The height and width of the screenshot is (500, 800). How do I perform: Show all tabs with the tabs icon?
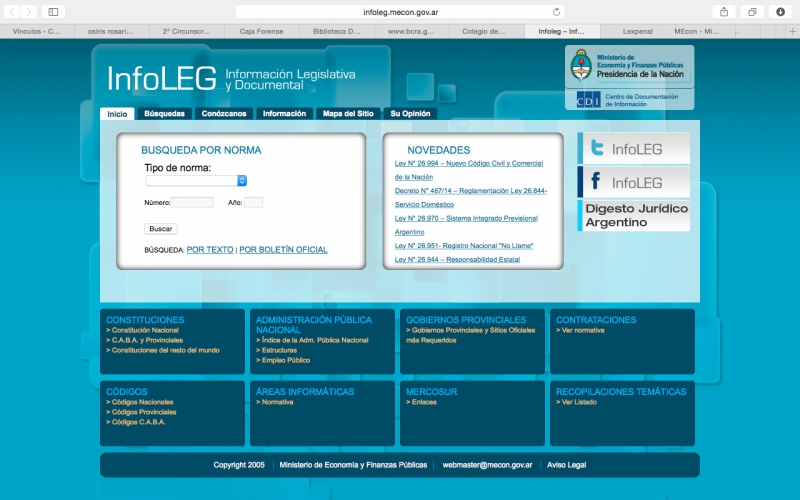(752, 12)
